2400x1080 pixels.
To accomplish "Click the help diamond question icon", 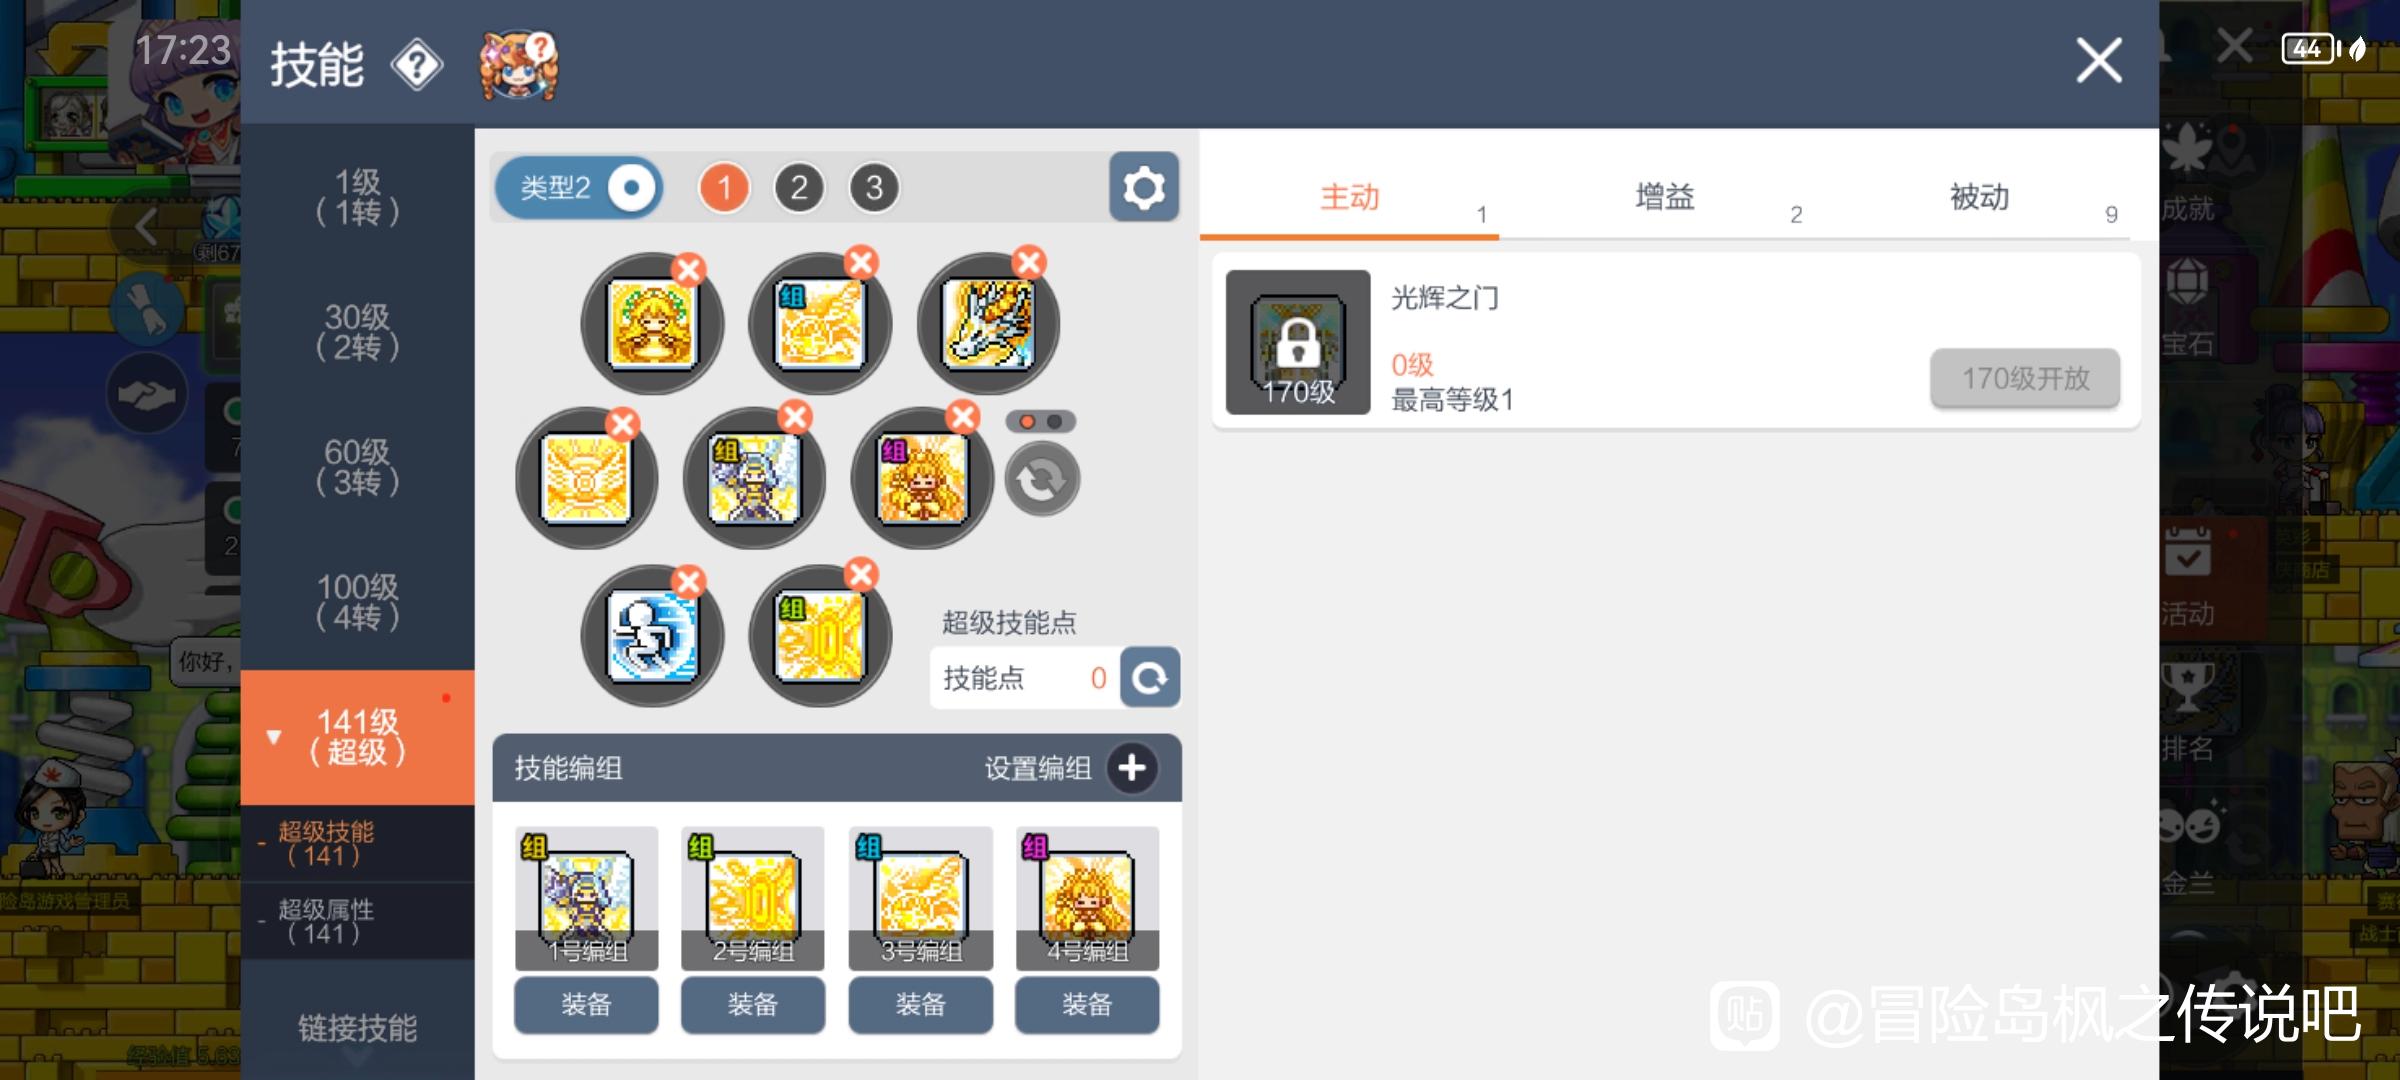I will click(x=416, y=65).
